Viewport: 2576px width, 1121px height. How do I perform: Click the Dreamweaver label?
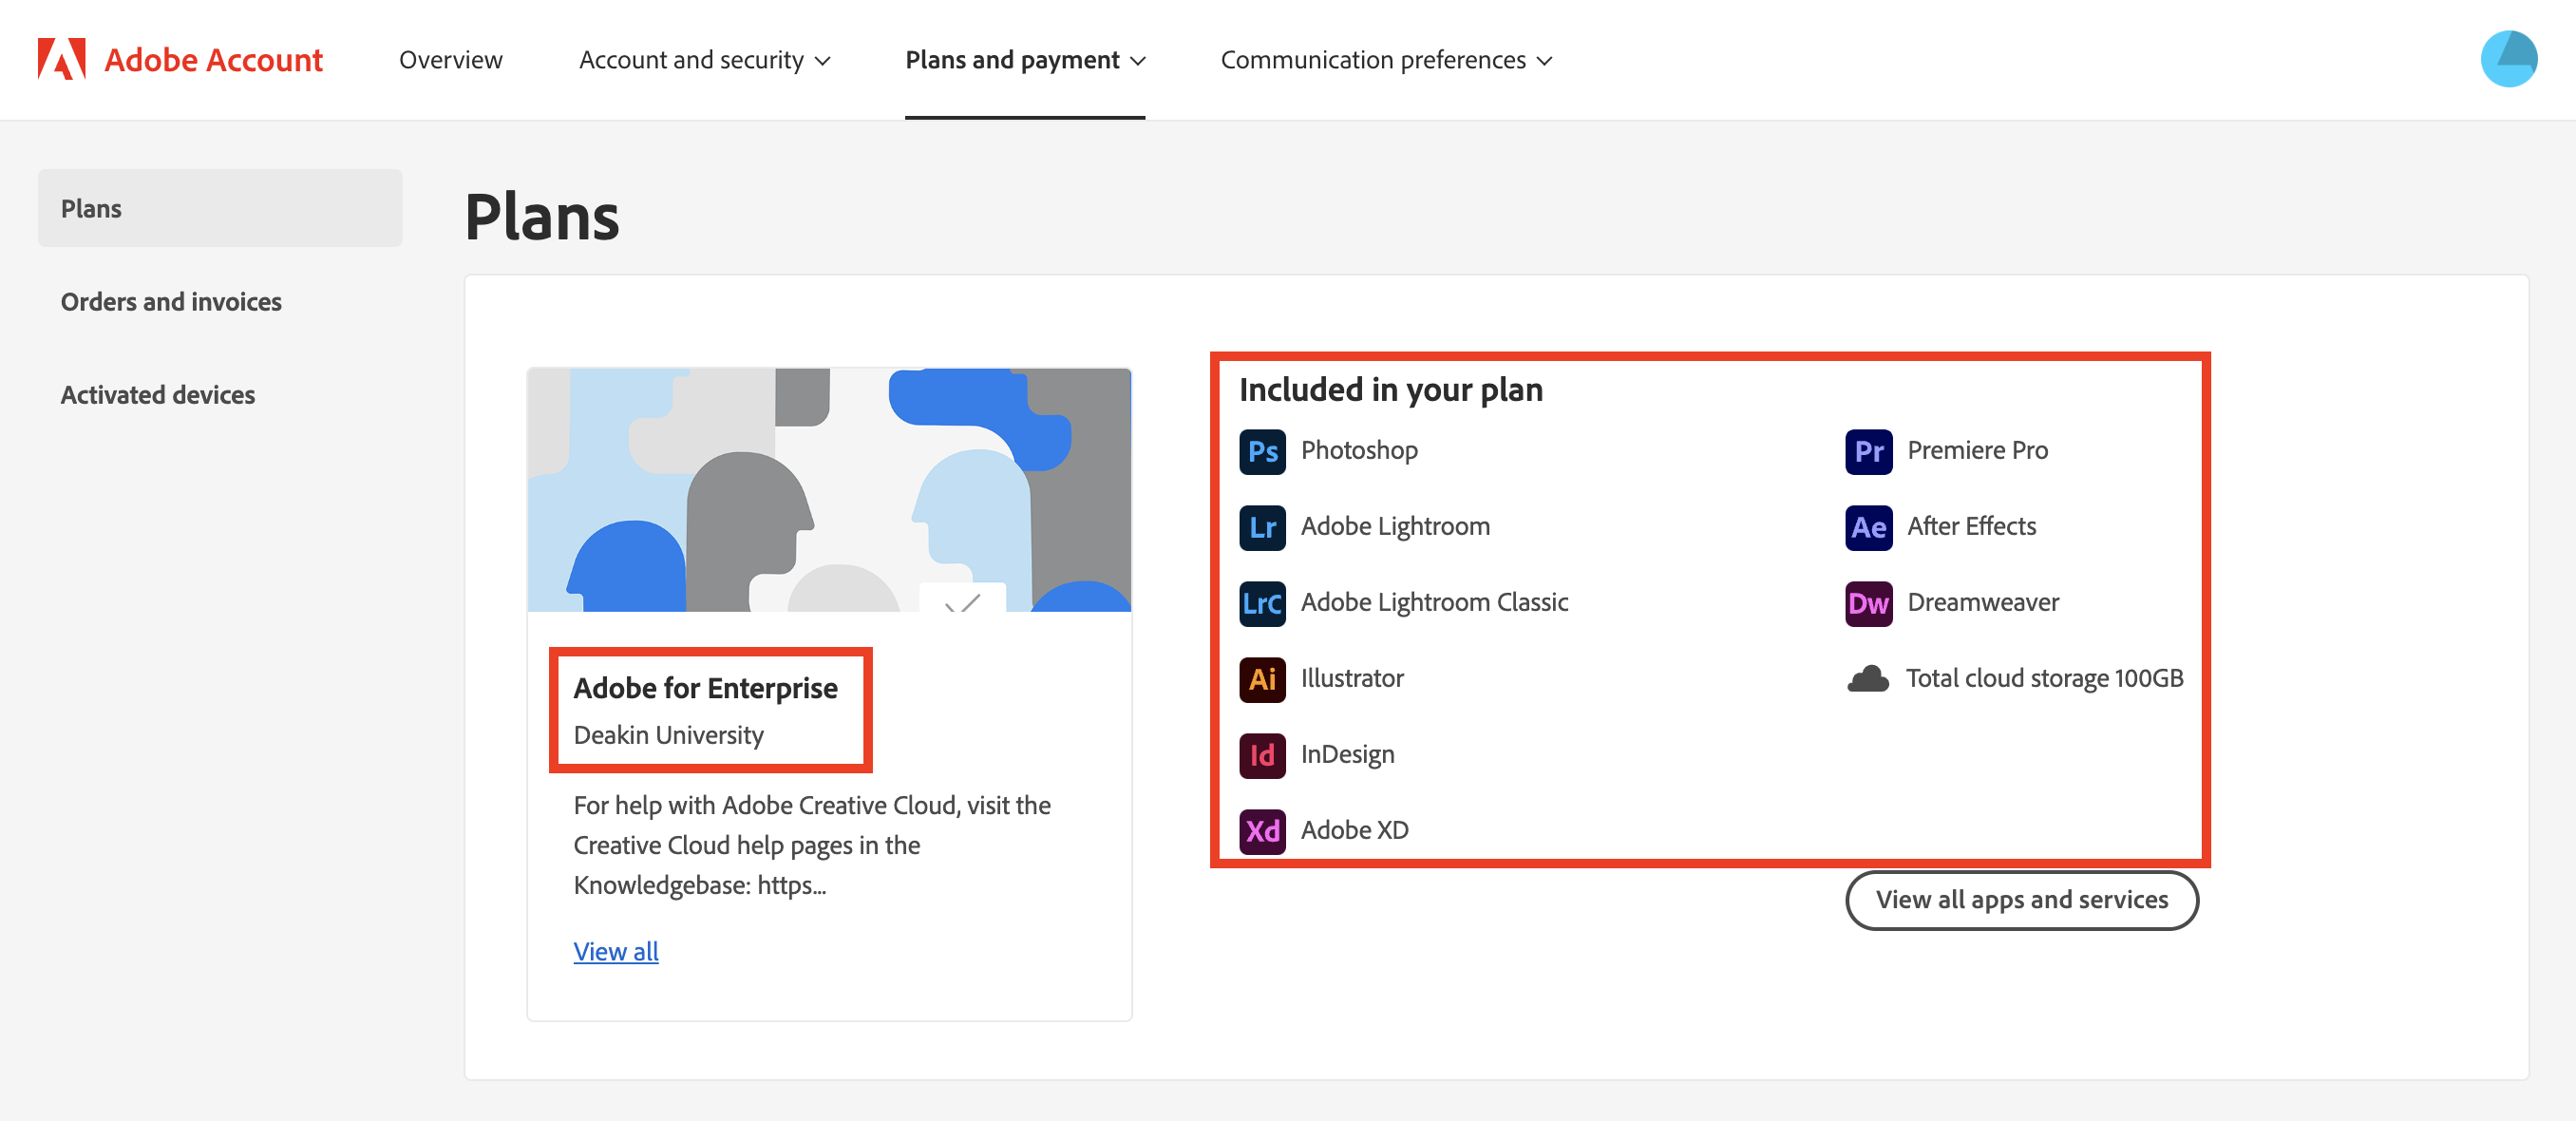click(1983, 602)
